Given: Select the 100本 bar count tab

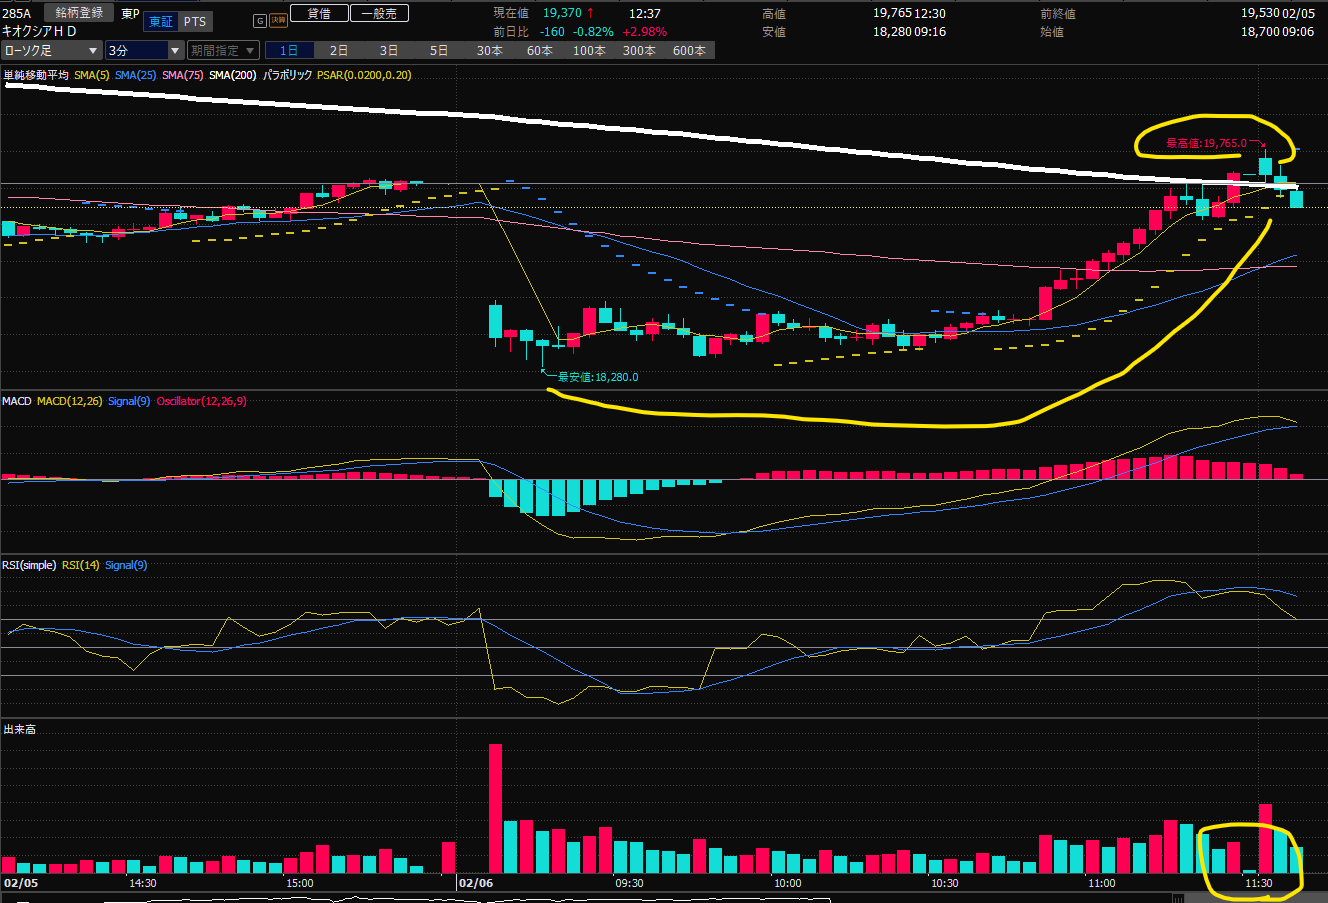Looking at the screenshot, I should point(588,50).
